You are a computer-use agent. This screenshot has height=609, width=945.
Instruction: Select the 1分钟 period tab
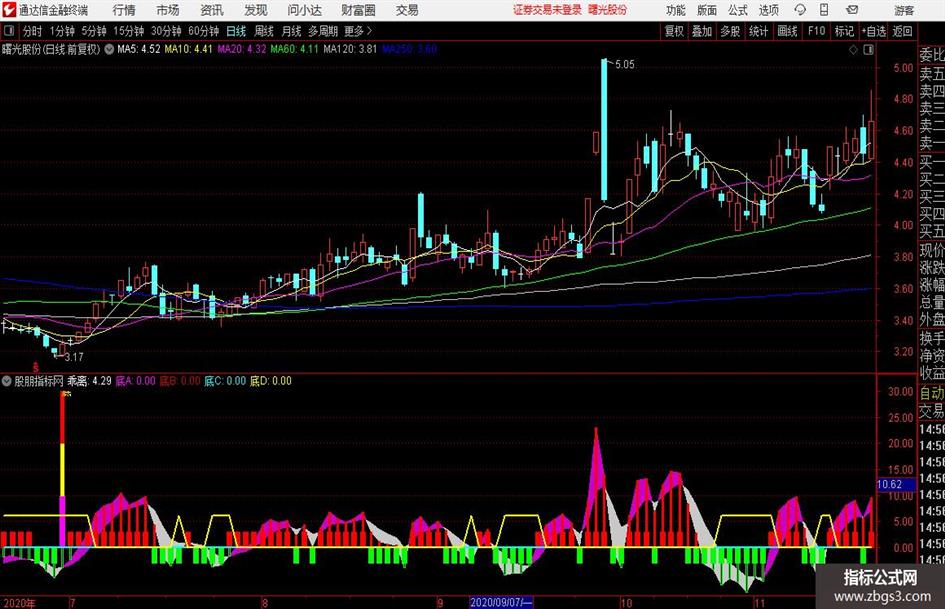(x=61, y=31)
